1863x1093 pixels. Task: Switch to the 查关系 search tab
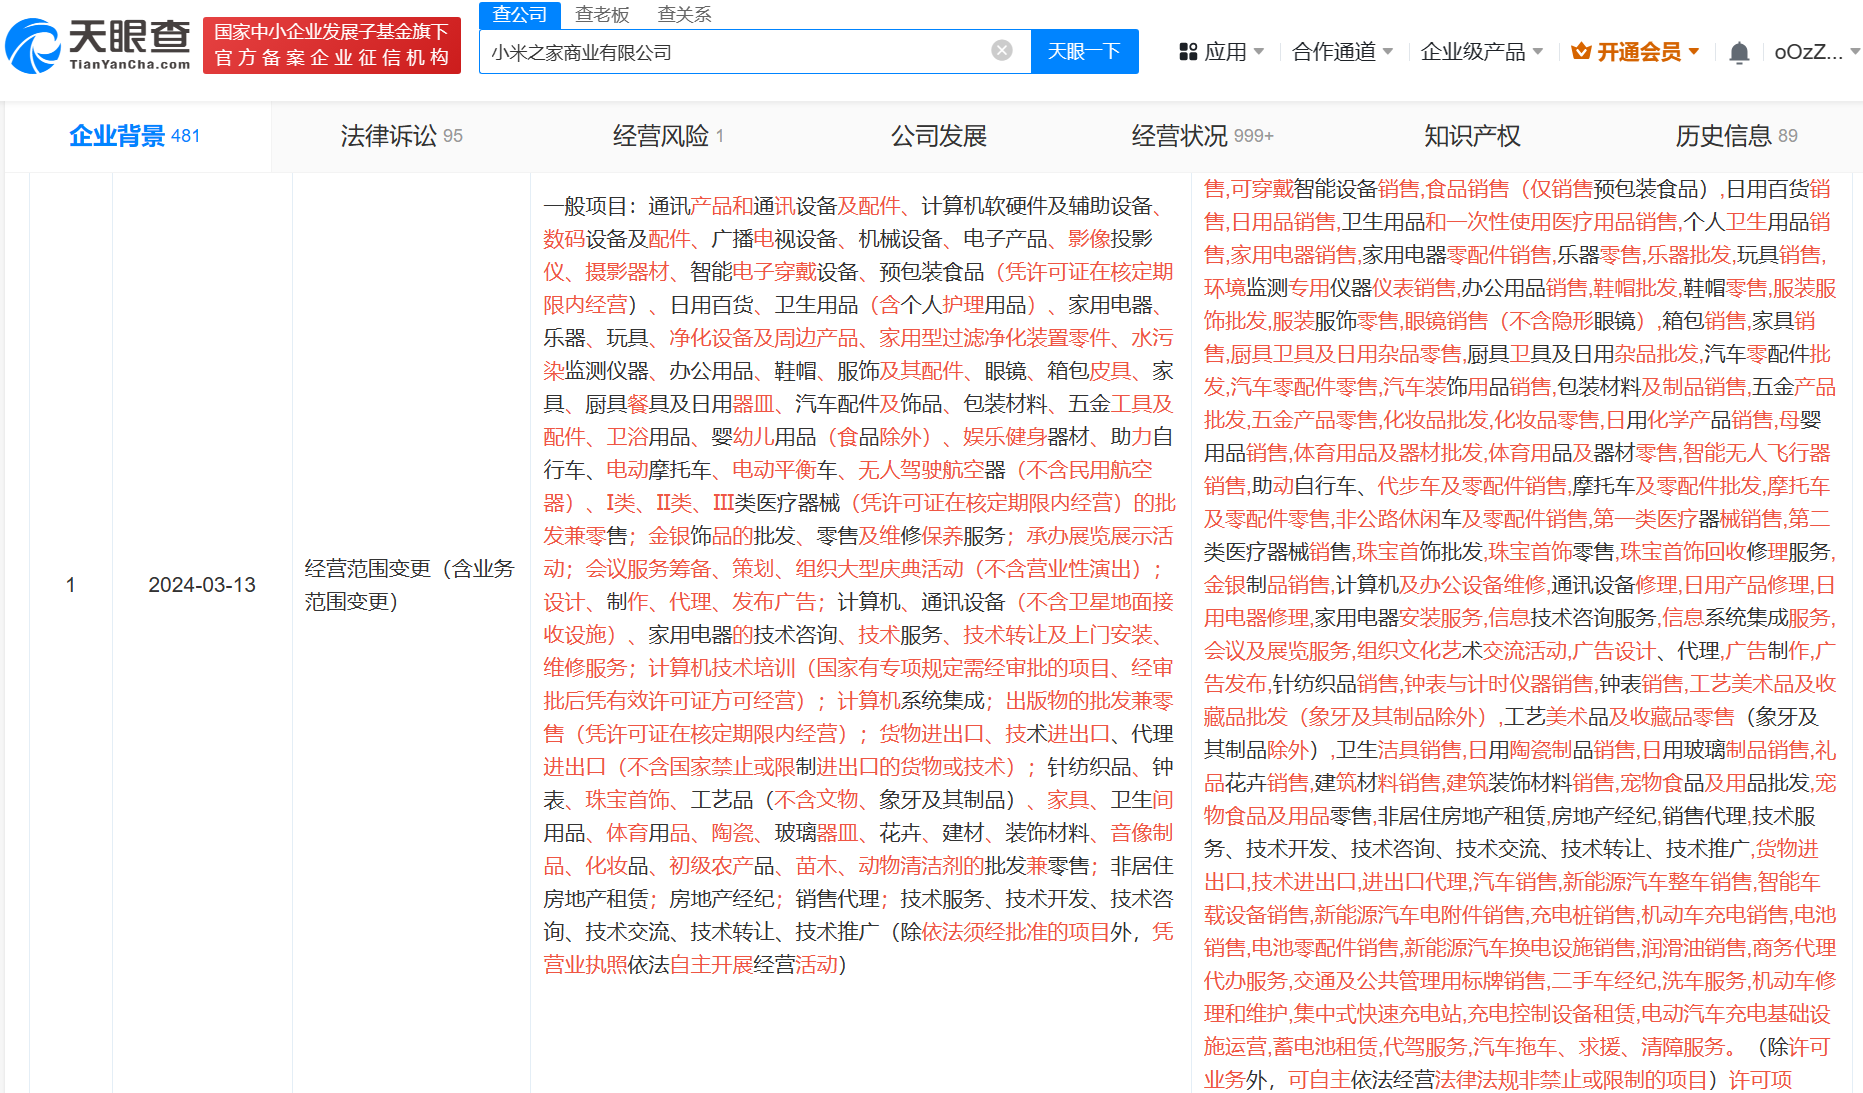pyautogui.click(x=684, y=14)
